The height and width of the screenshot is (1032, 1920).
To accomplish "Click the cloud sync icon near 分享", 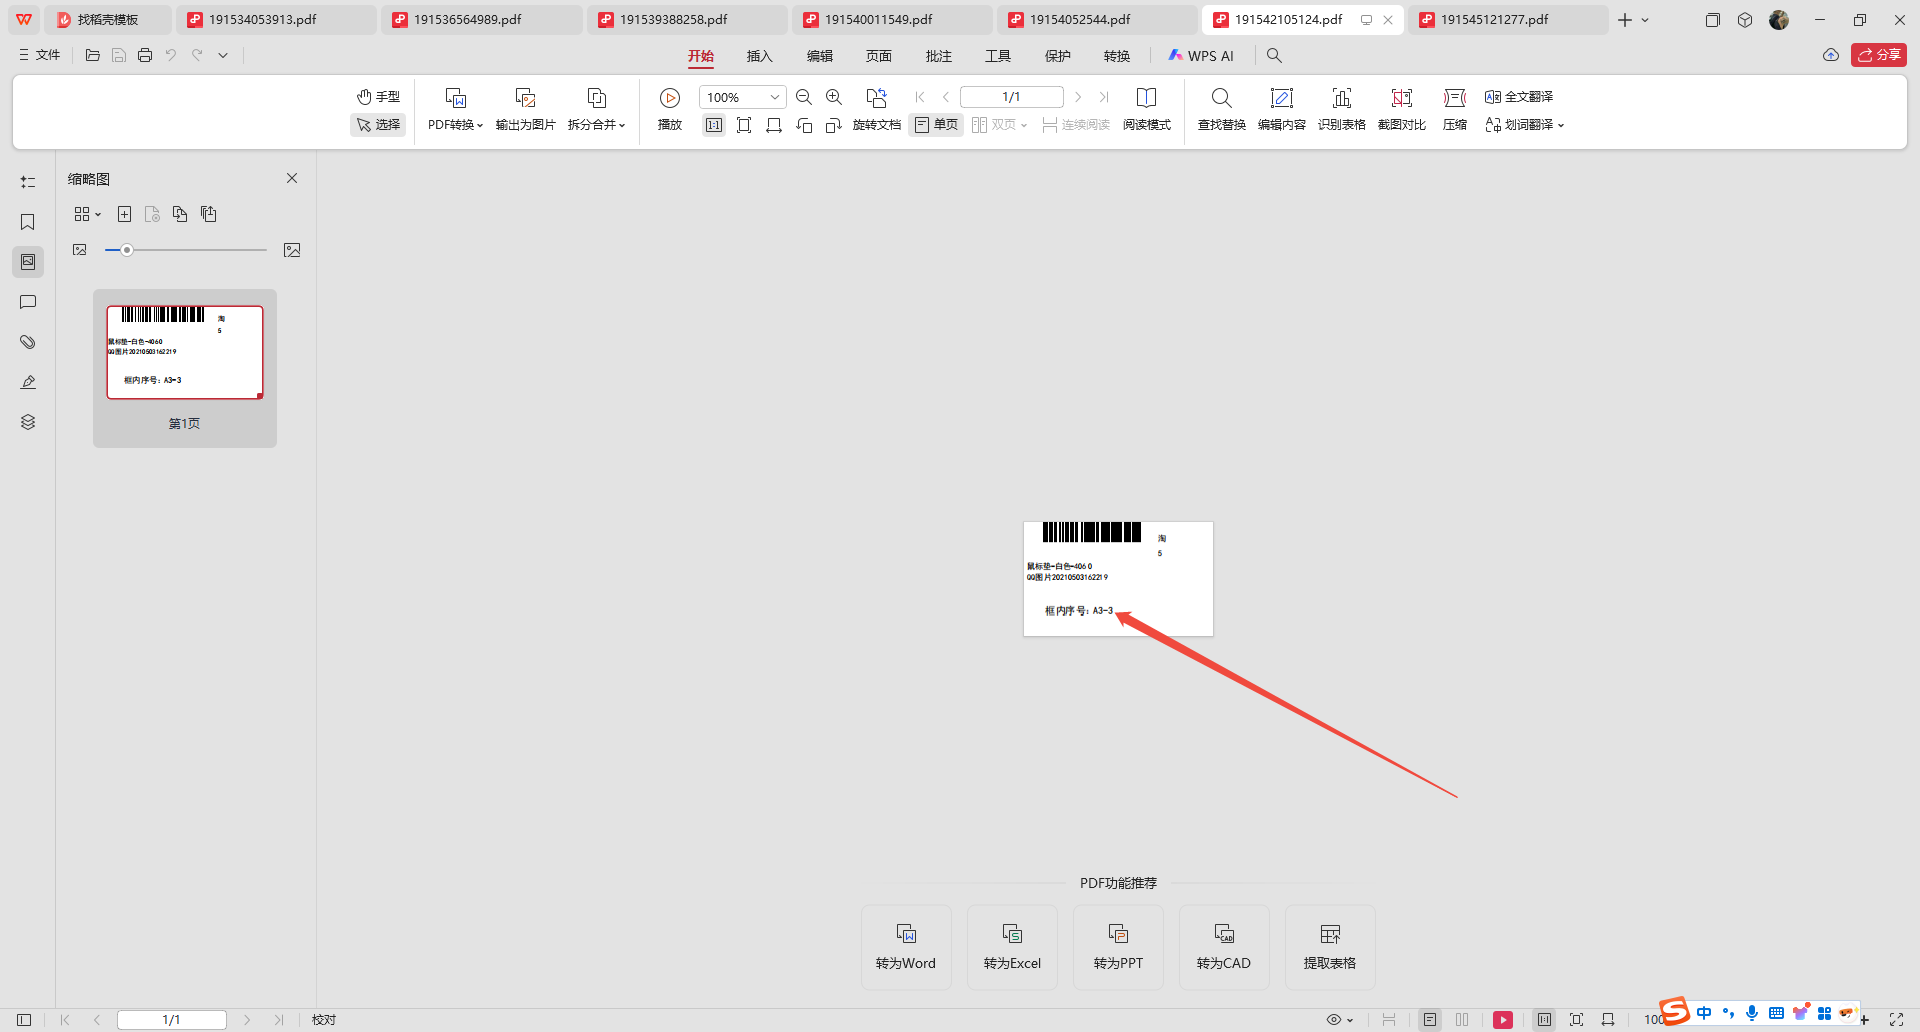I will point(1831,55).
